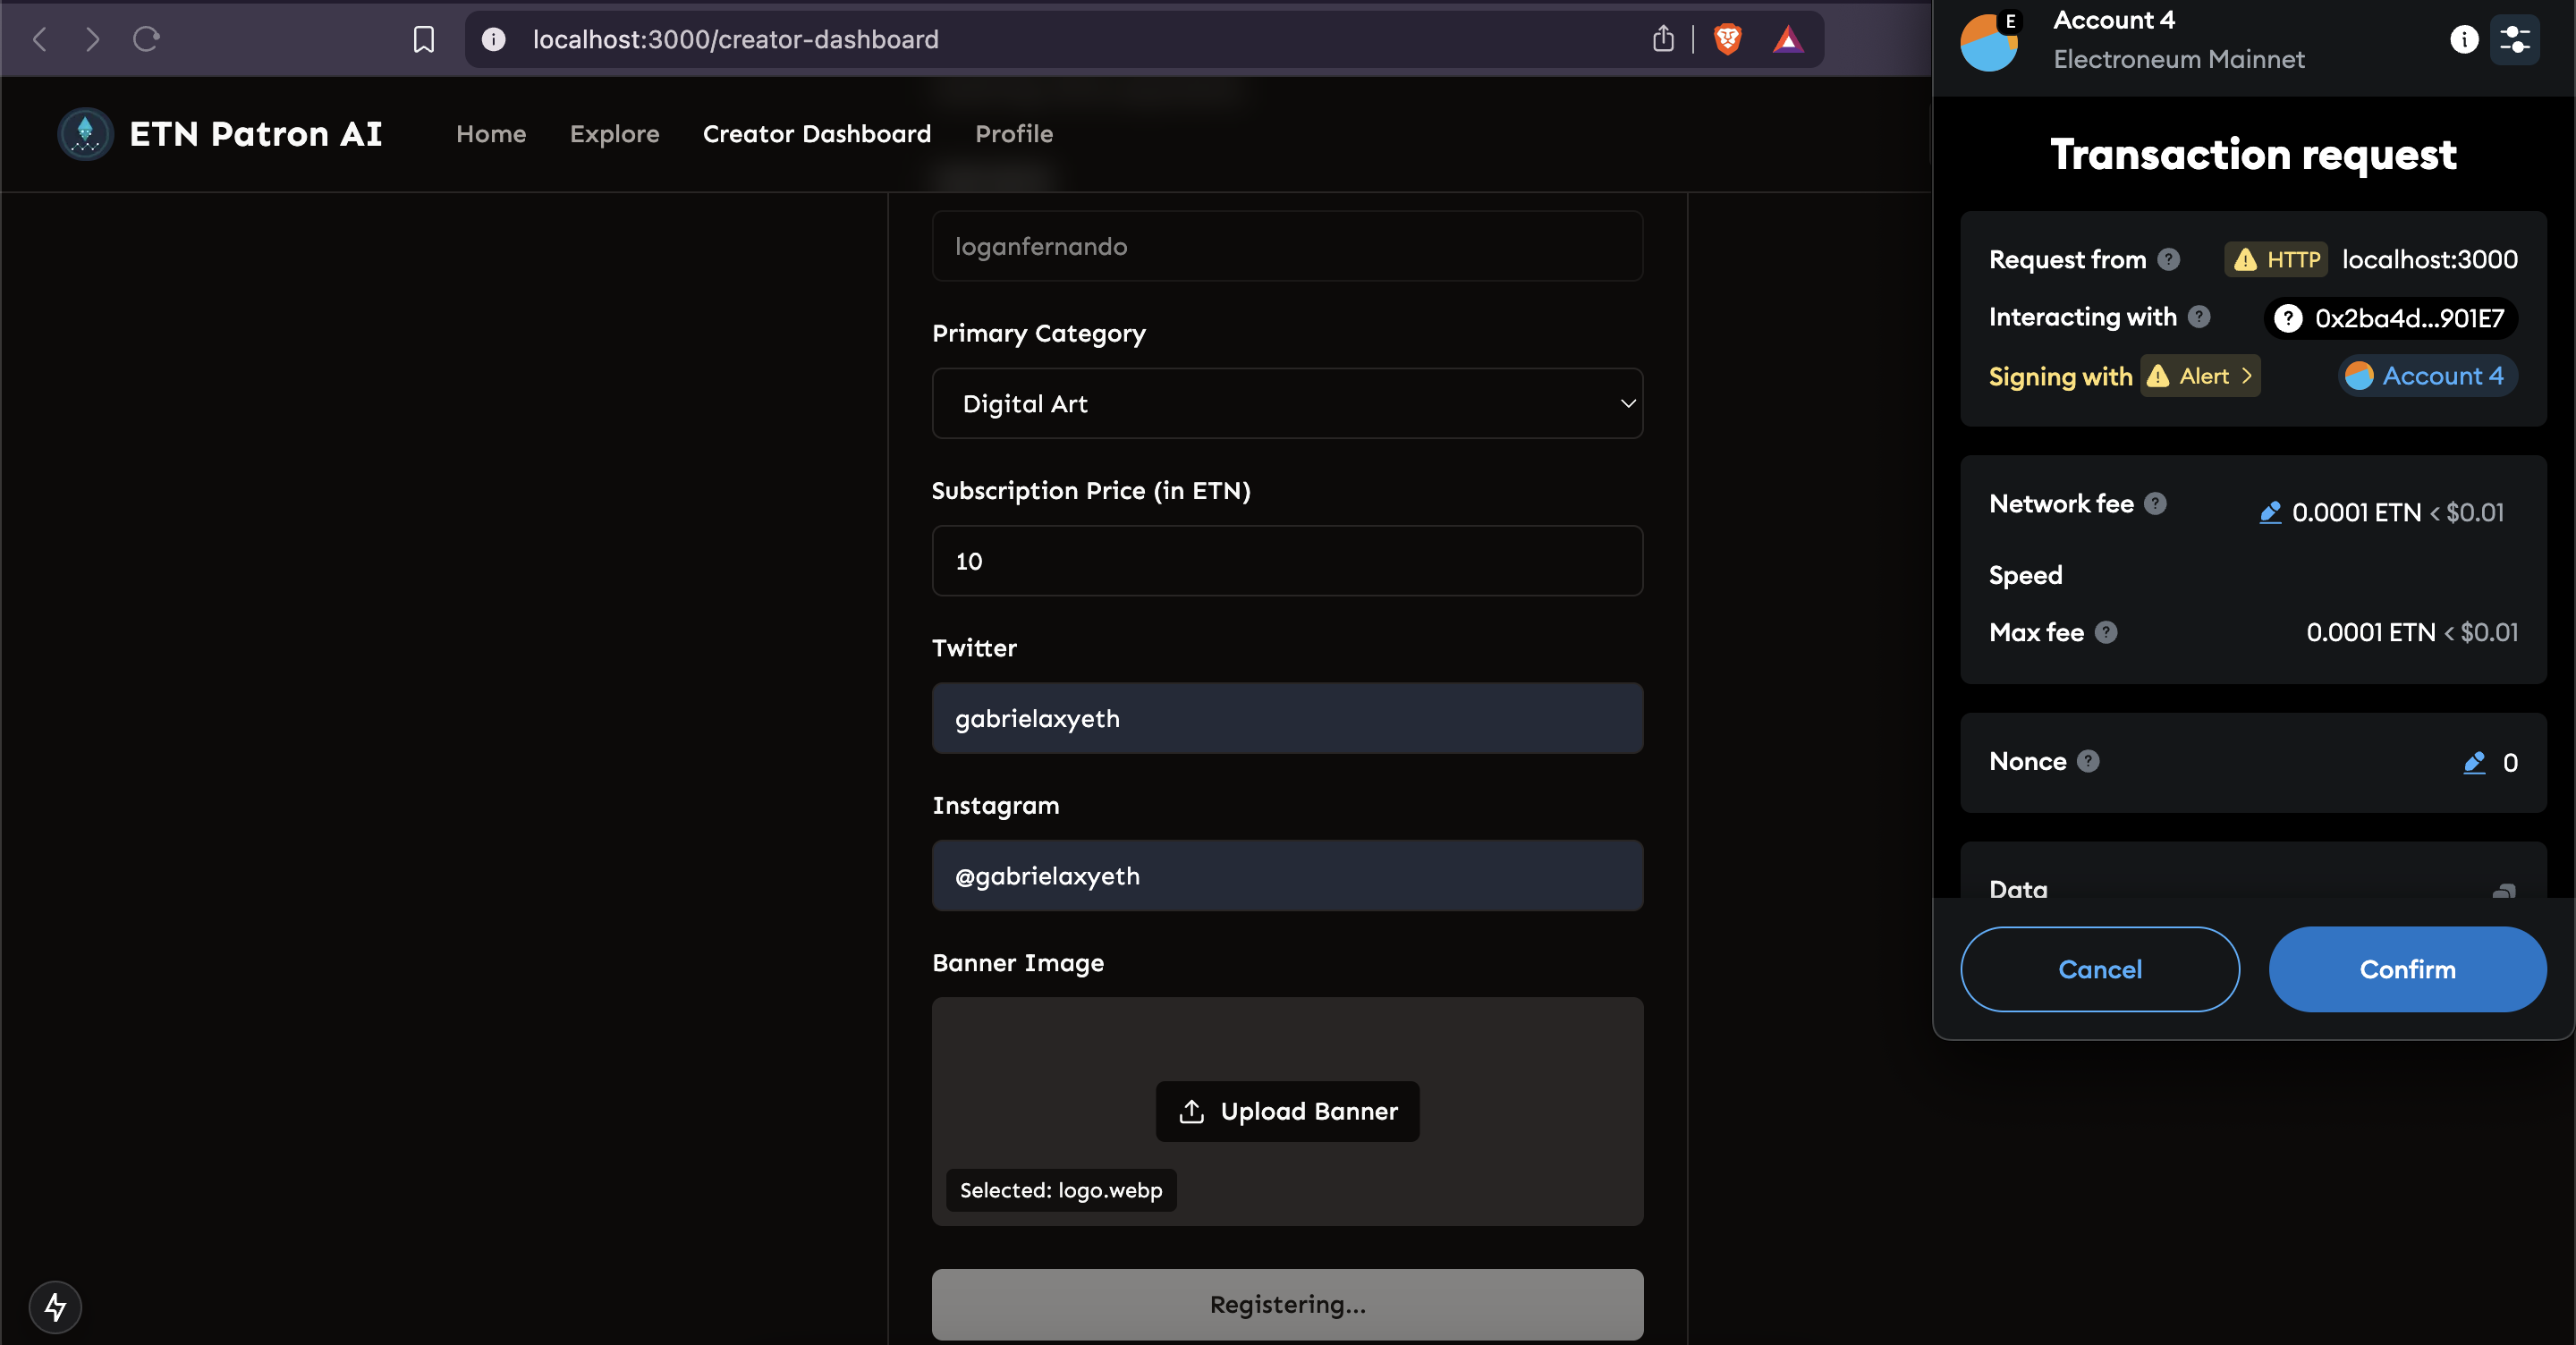
Task: Open MetaMask advanced settings sliders icon
Action: coord(2514,39)
